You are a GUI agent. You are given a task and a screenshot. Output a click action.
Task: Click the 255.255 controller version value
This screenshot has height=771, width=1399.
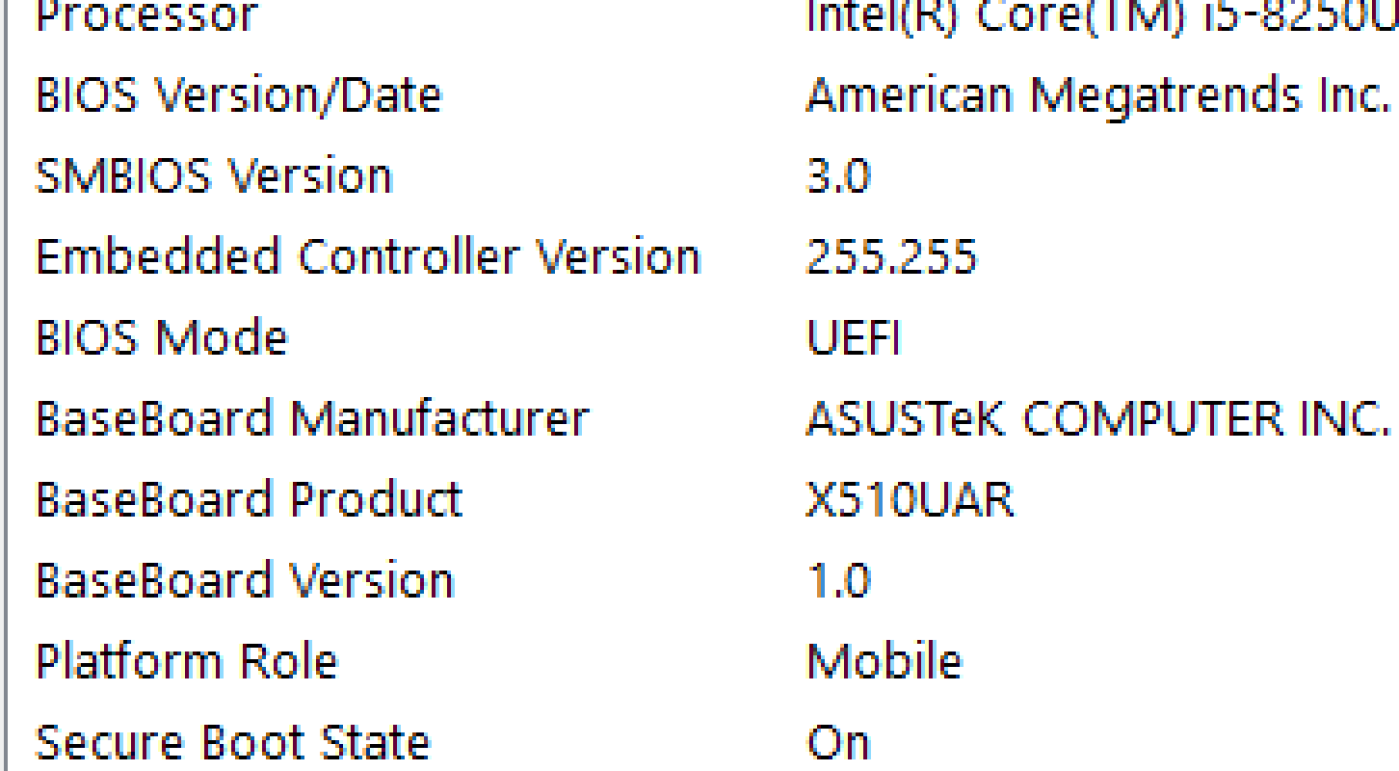(891, 257)
